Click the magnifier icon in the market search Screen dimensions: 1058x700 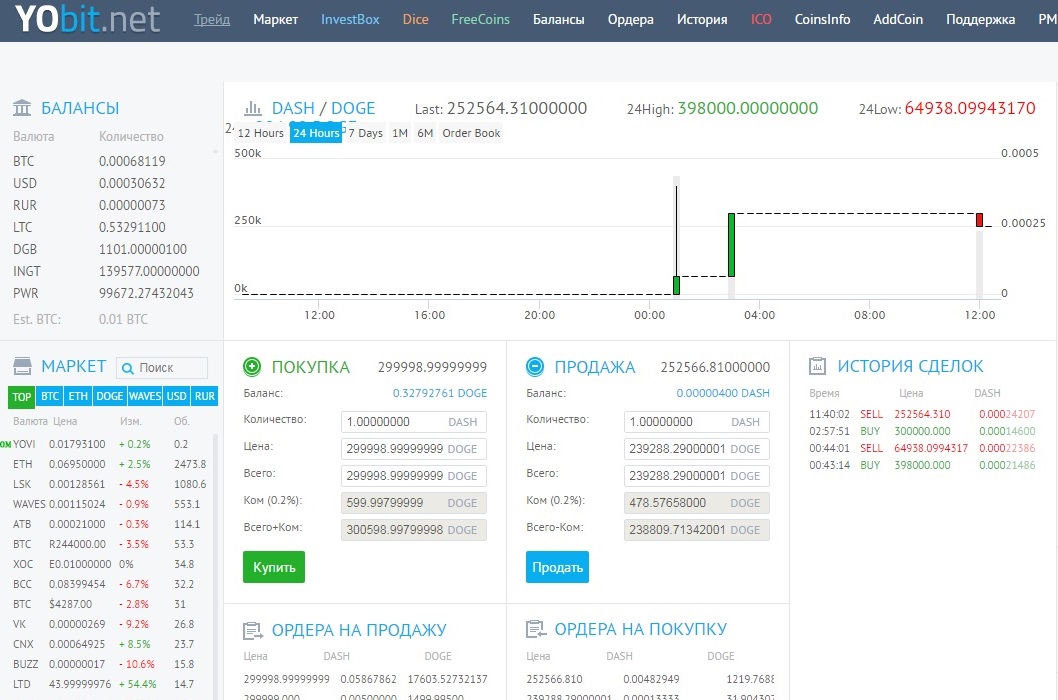pos(128,368)
